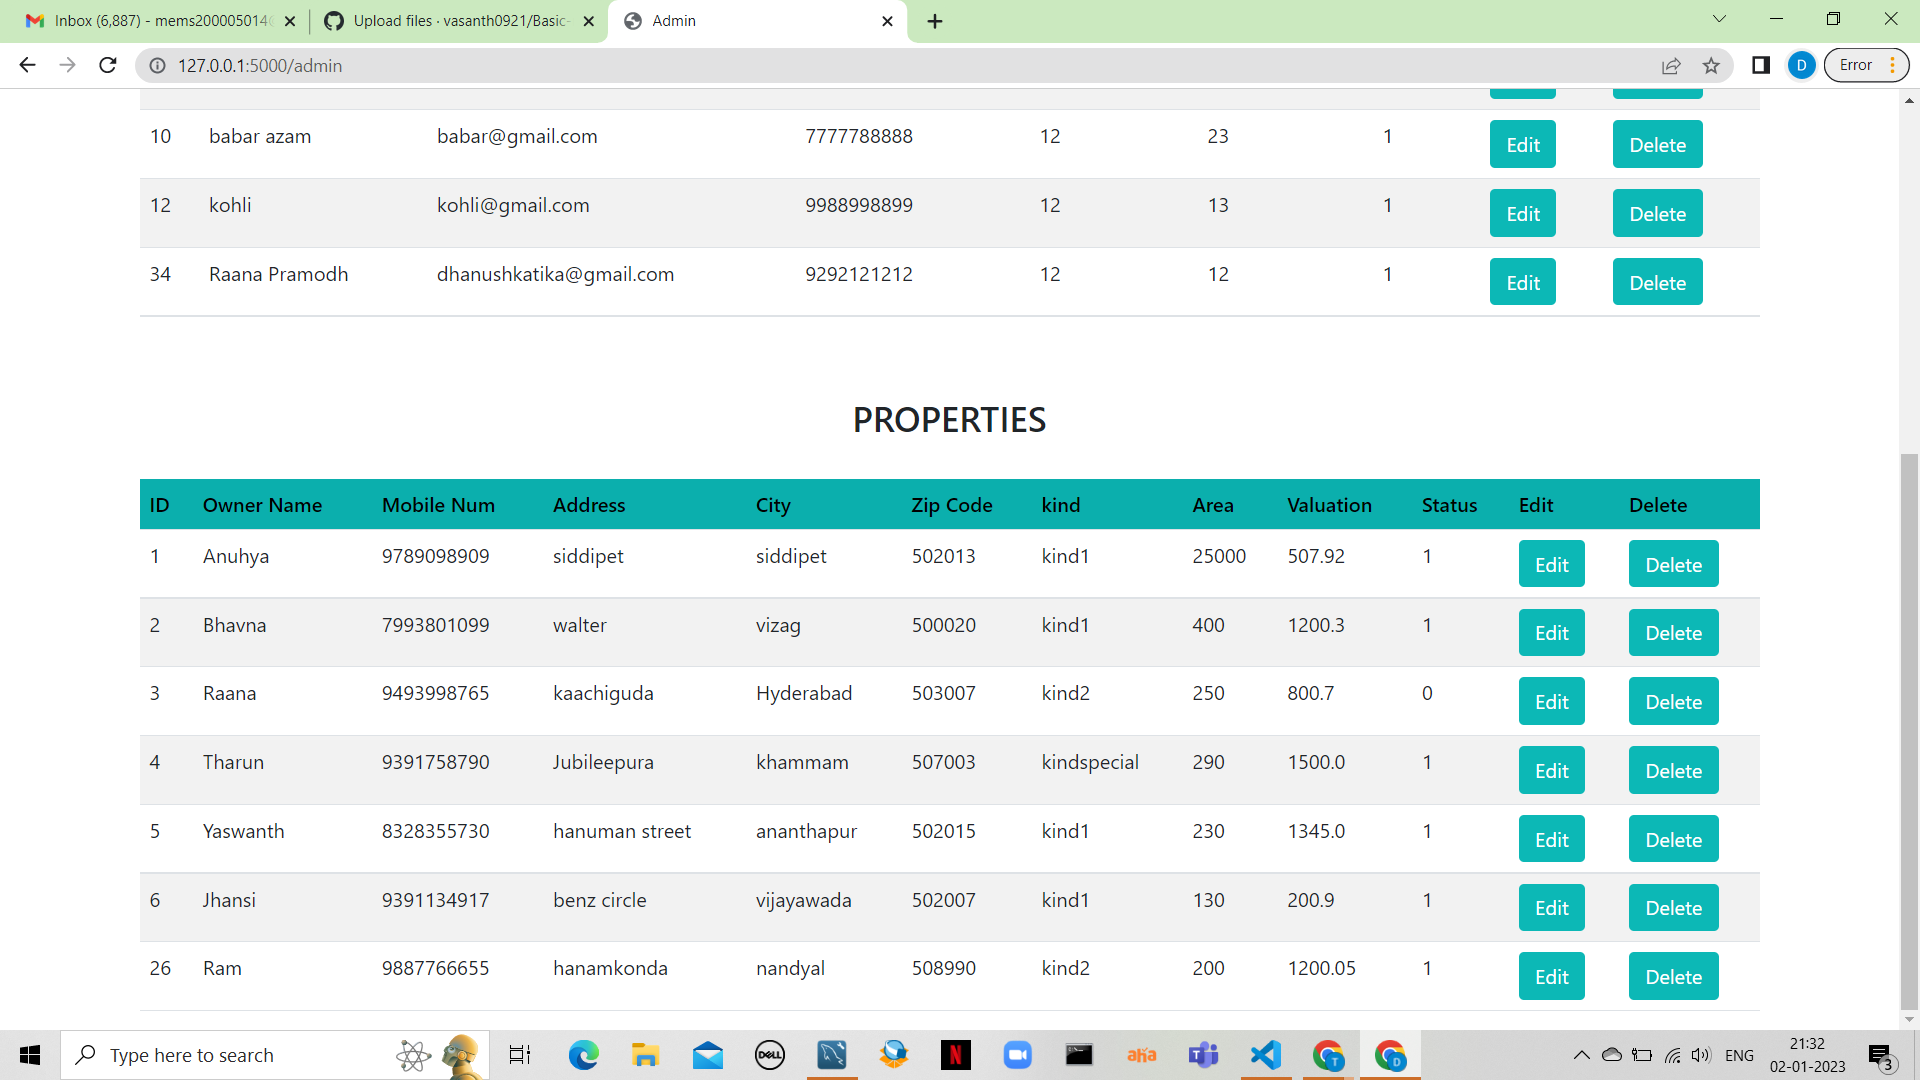Click the site info icon beside the URL

157,66
